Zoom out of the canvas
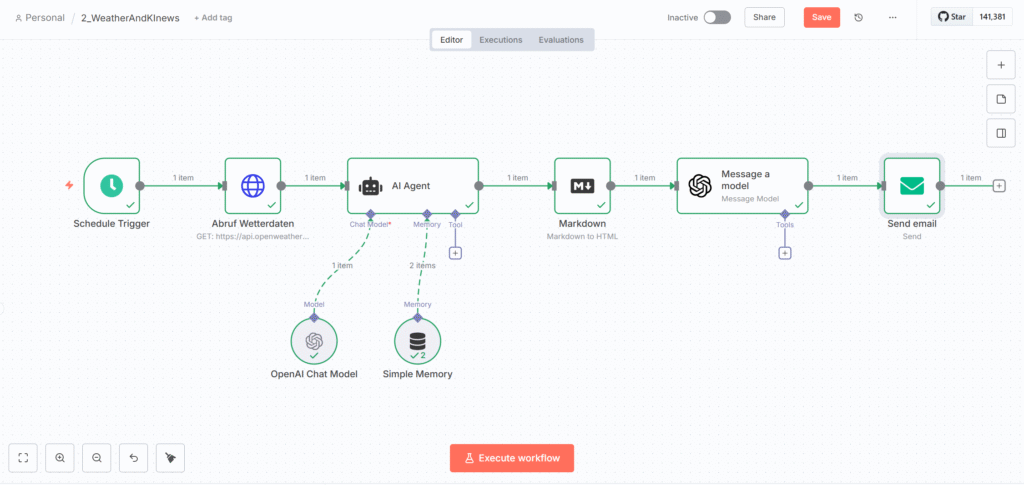Screen dimensions: 1024x485 97,457
